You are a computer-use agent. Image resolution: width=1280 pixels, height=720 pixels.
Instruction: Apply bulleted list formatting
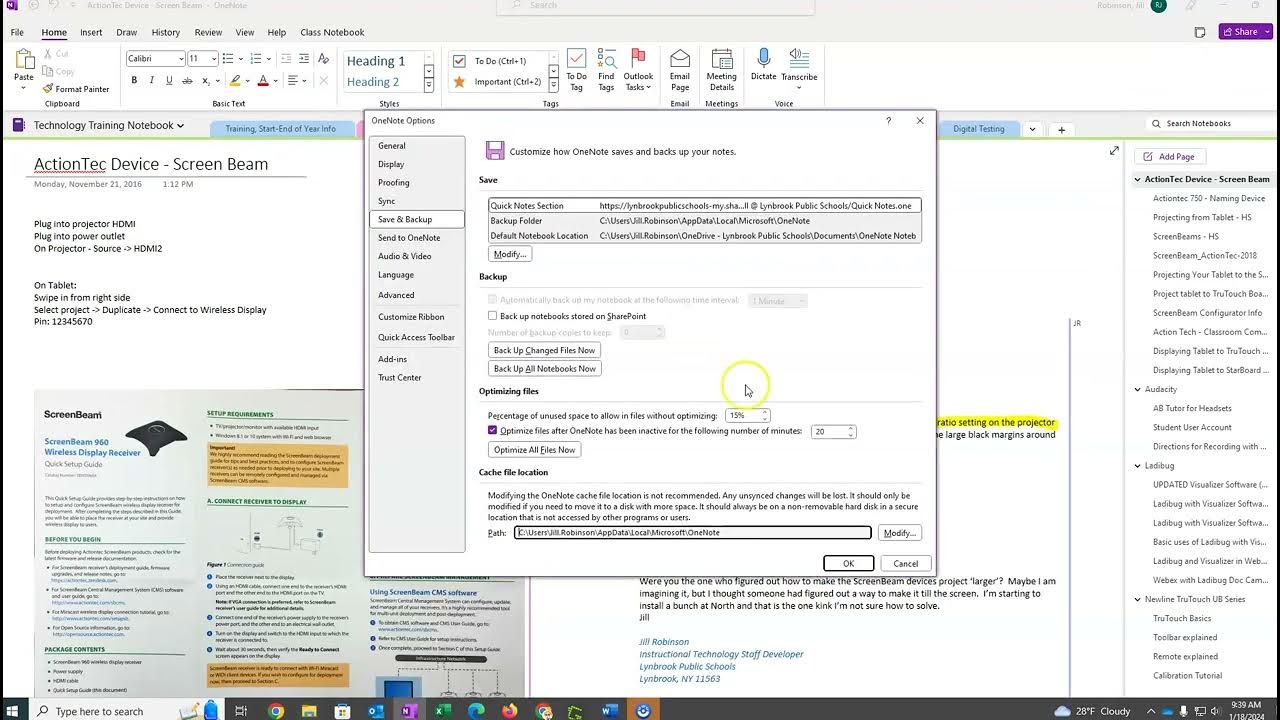click(x=230, y=59)
